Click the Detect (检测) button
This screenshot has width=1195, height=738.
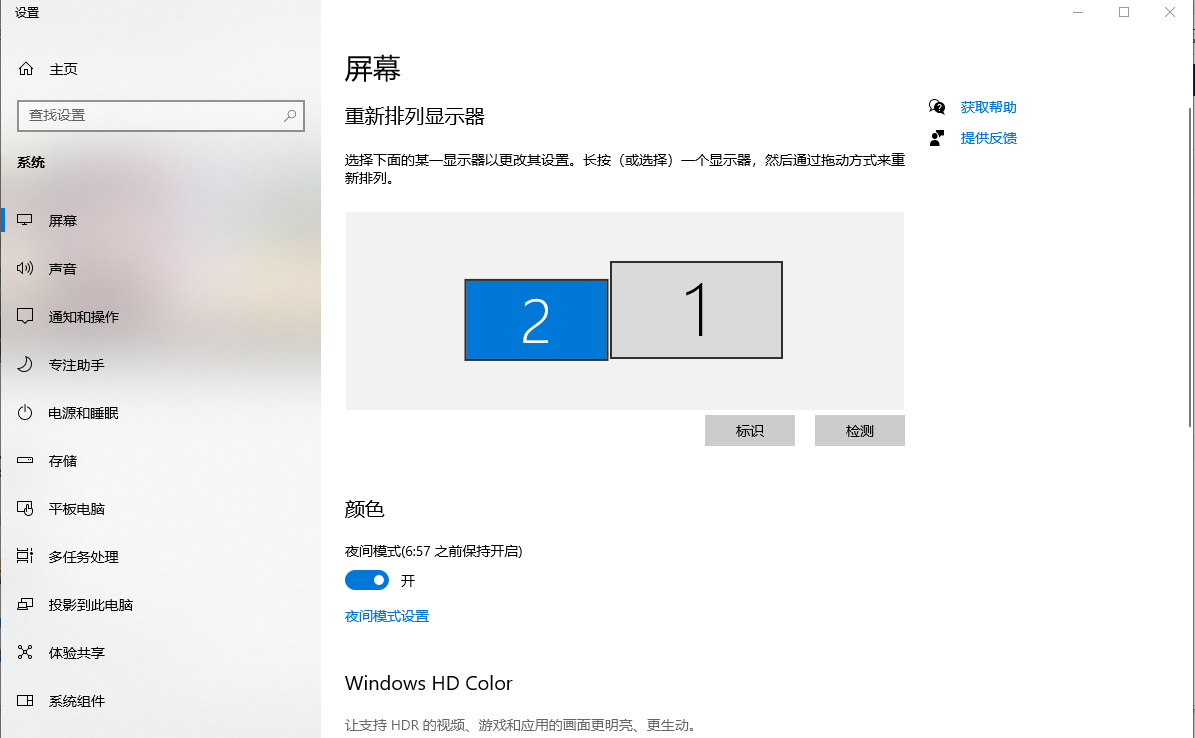point(860,431)
